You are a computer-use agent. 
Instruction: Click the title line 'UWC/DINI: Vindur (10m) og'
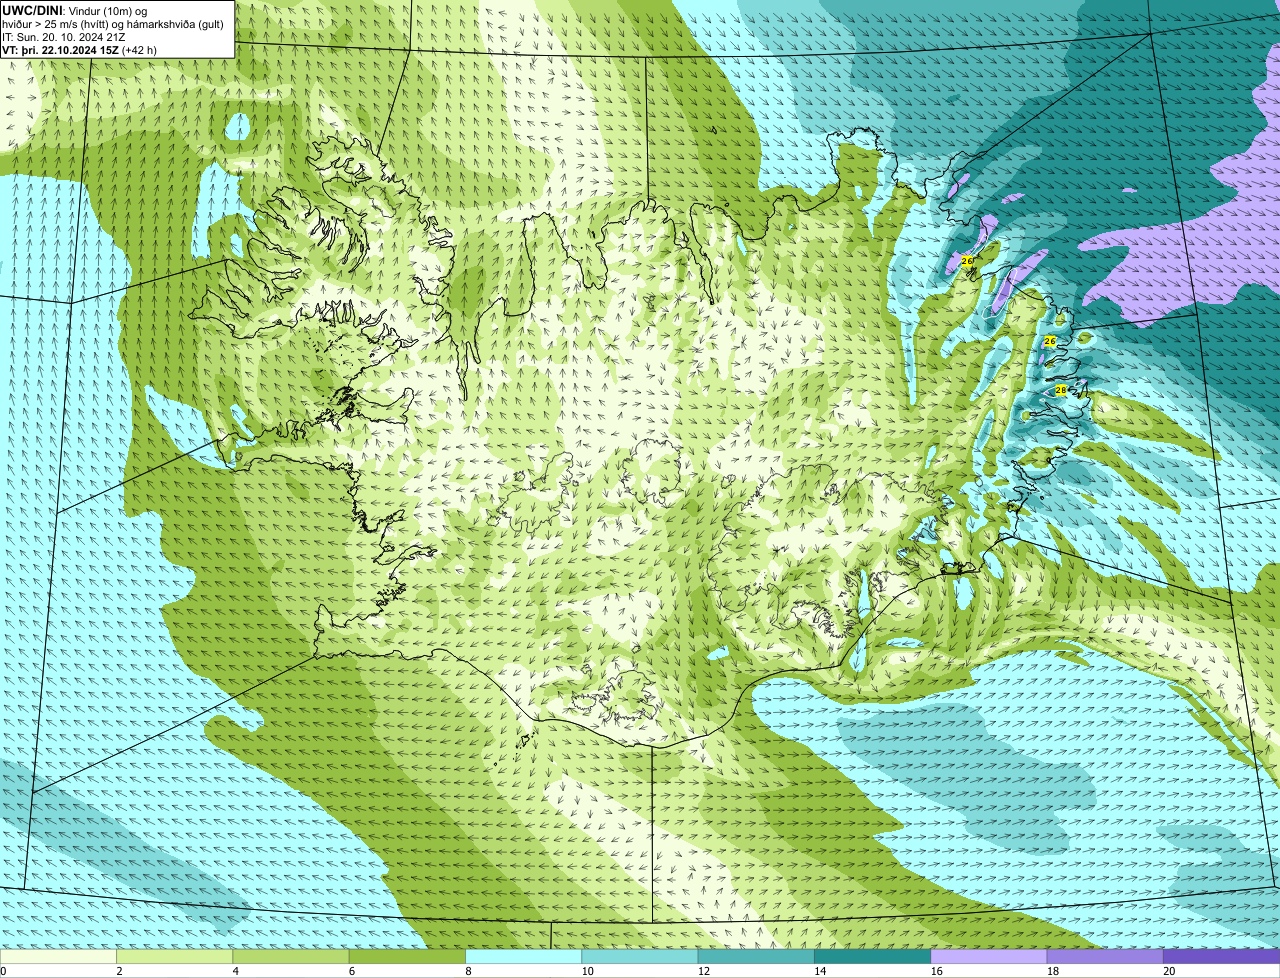click(x=74, y=10)
